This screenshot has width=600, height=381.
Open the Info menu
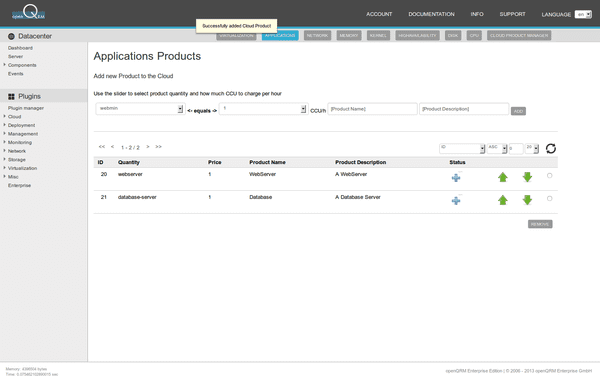477,14
